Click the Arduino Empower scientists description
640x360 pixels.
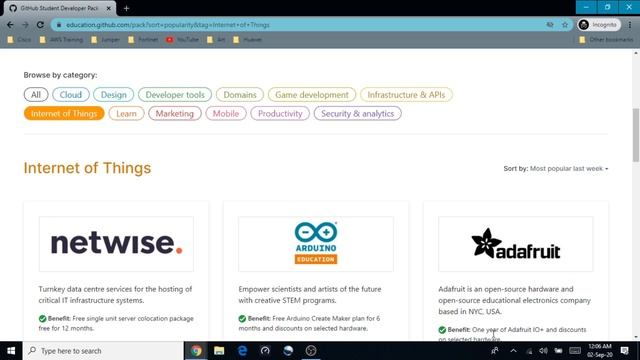pyautogui.click(x=310, y=295)
